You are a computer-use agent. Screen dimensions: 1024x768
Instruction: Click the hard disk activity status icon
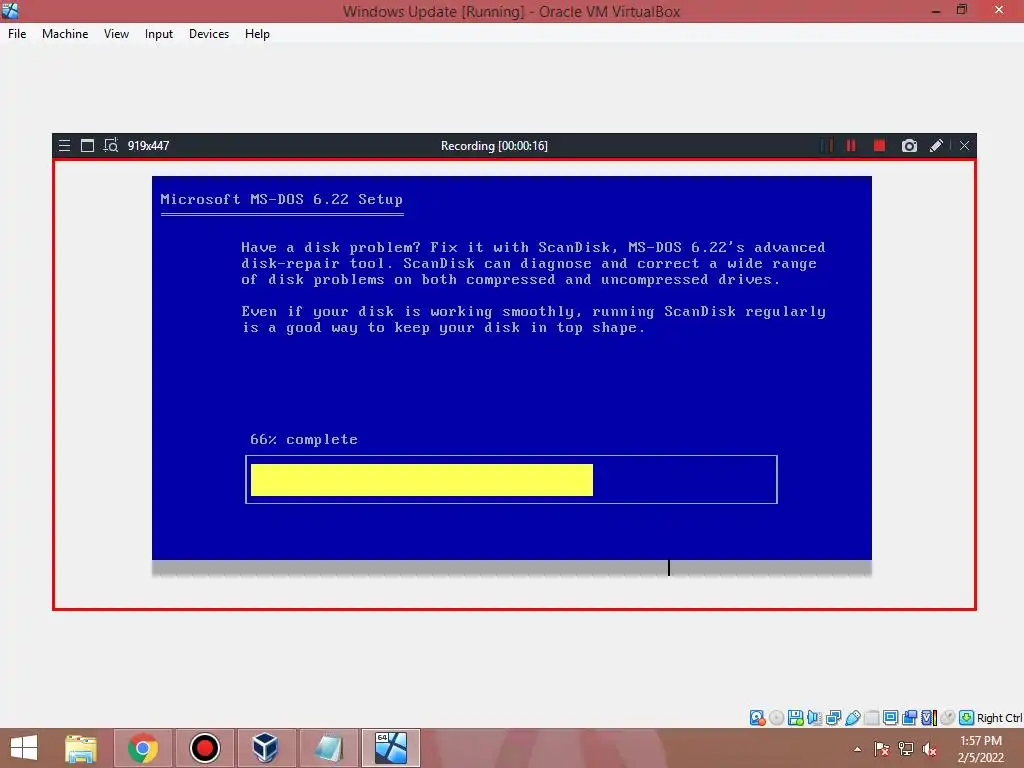(758, 718)
